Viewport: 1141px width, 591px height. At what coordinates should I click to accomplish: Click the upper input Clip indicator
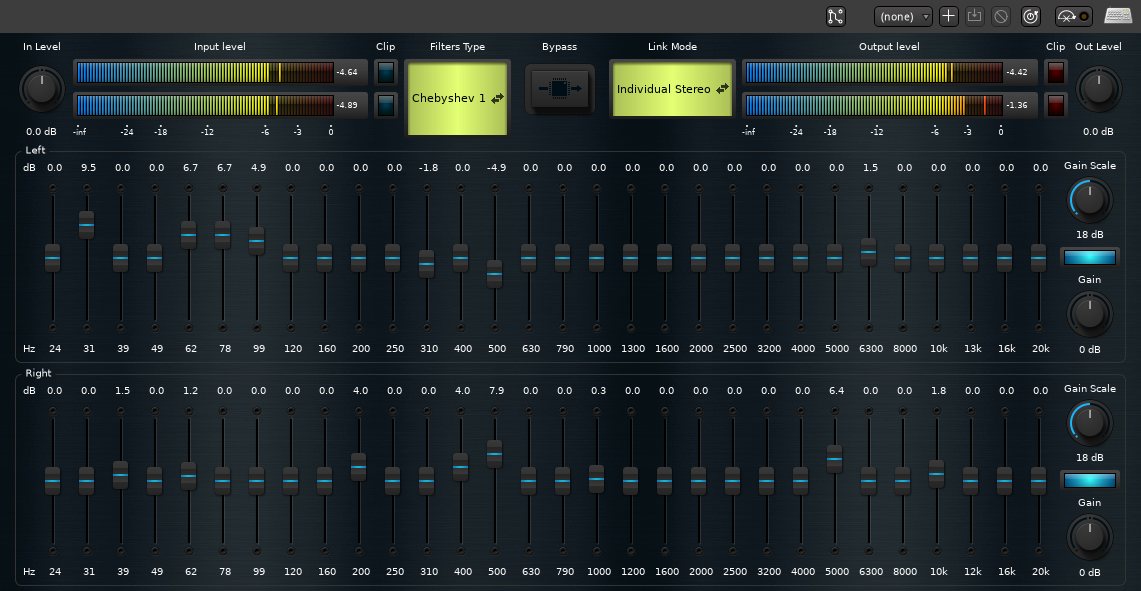(x=386, y=72)
